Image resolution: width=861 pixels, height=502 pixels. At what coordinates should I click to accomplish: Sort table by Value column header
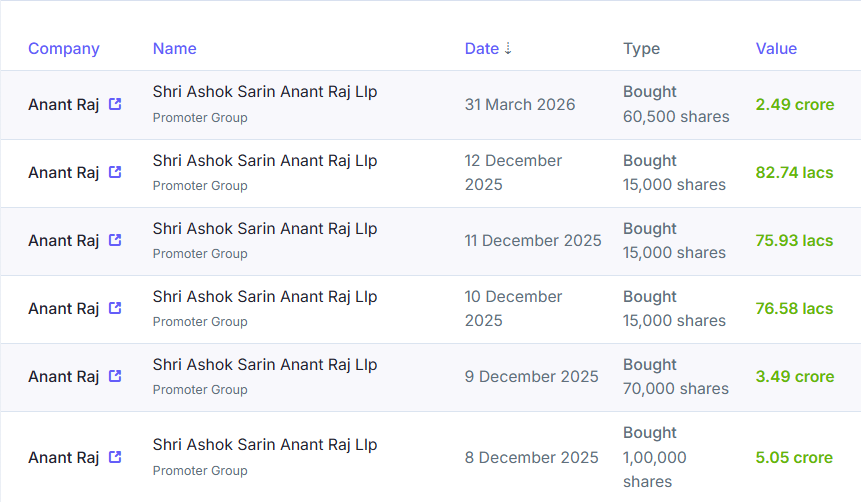click(x=776, y=48)
